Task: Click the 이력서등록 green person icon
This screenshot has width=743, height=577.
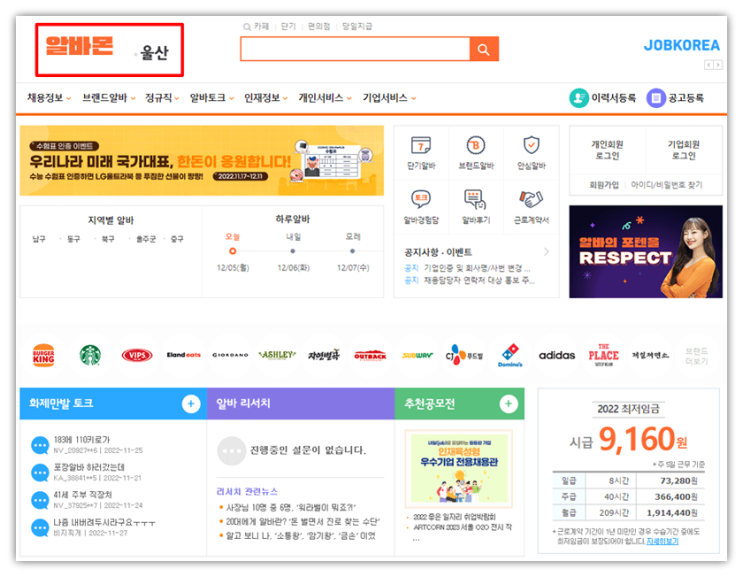Action: tap(579, 98)
